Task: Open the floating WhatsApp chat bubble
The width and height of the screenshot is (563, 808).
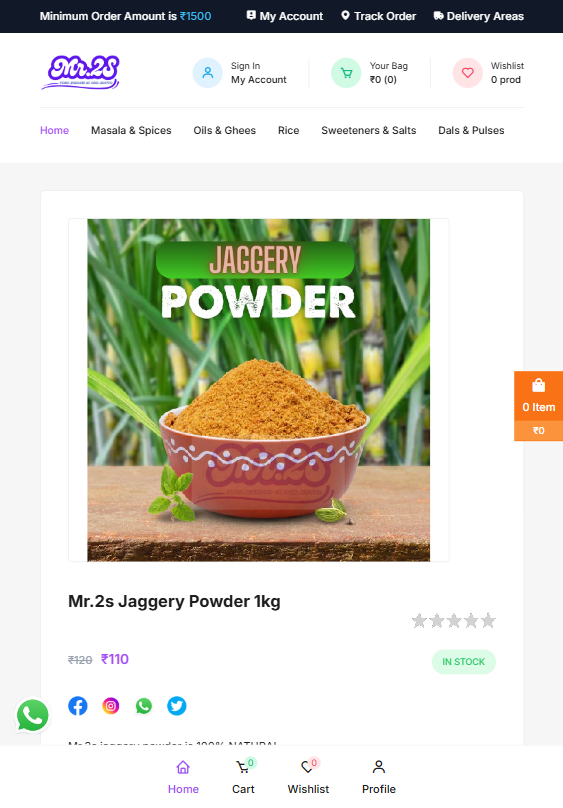Action: click(x=33, y=715)
